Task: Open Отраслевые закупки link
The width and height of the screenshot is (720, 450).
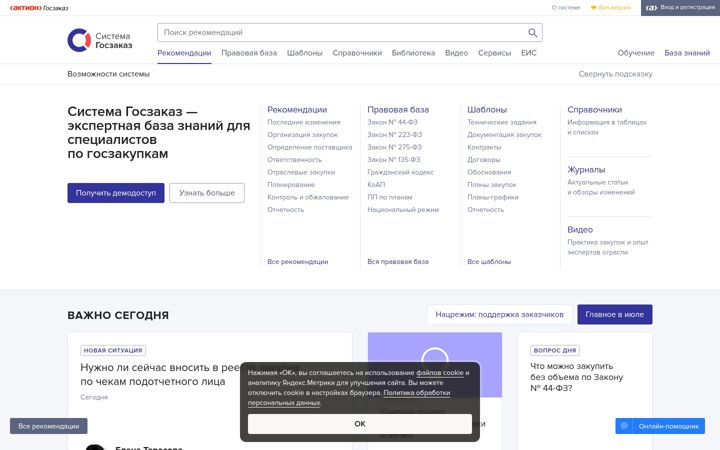Action: click(301, 172)
